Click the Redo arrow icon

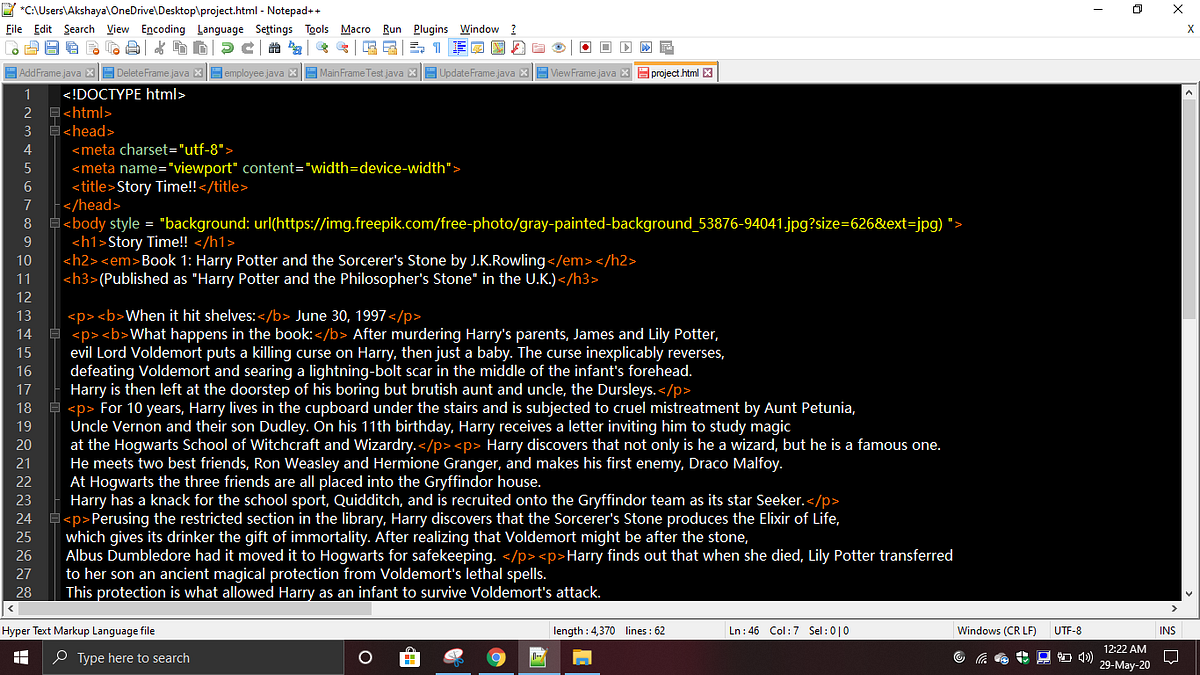pyautogui.click(x=248, y=47)
